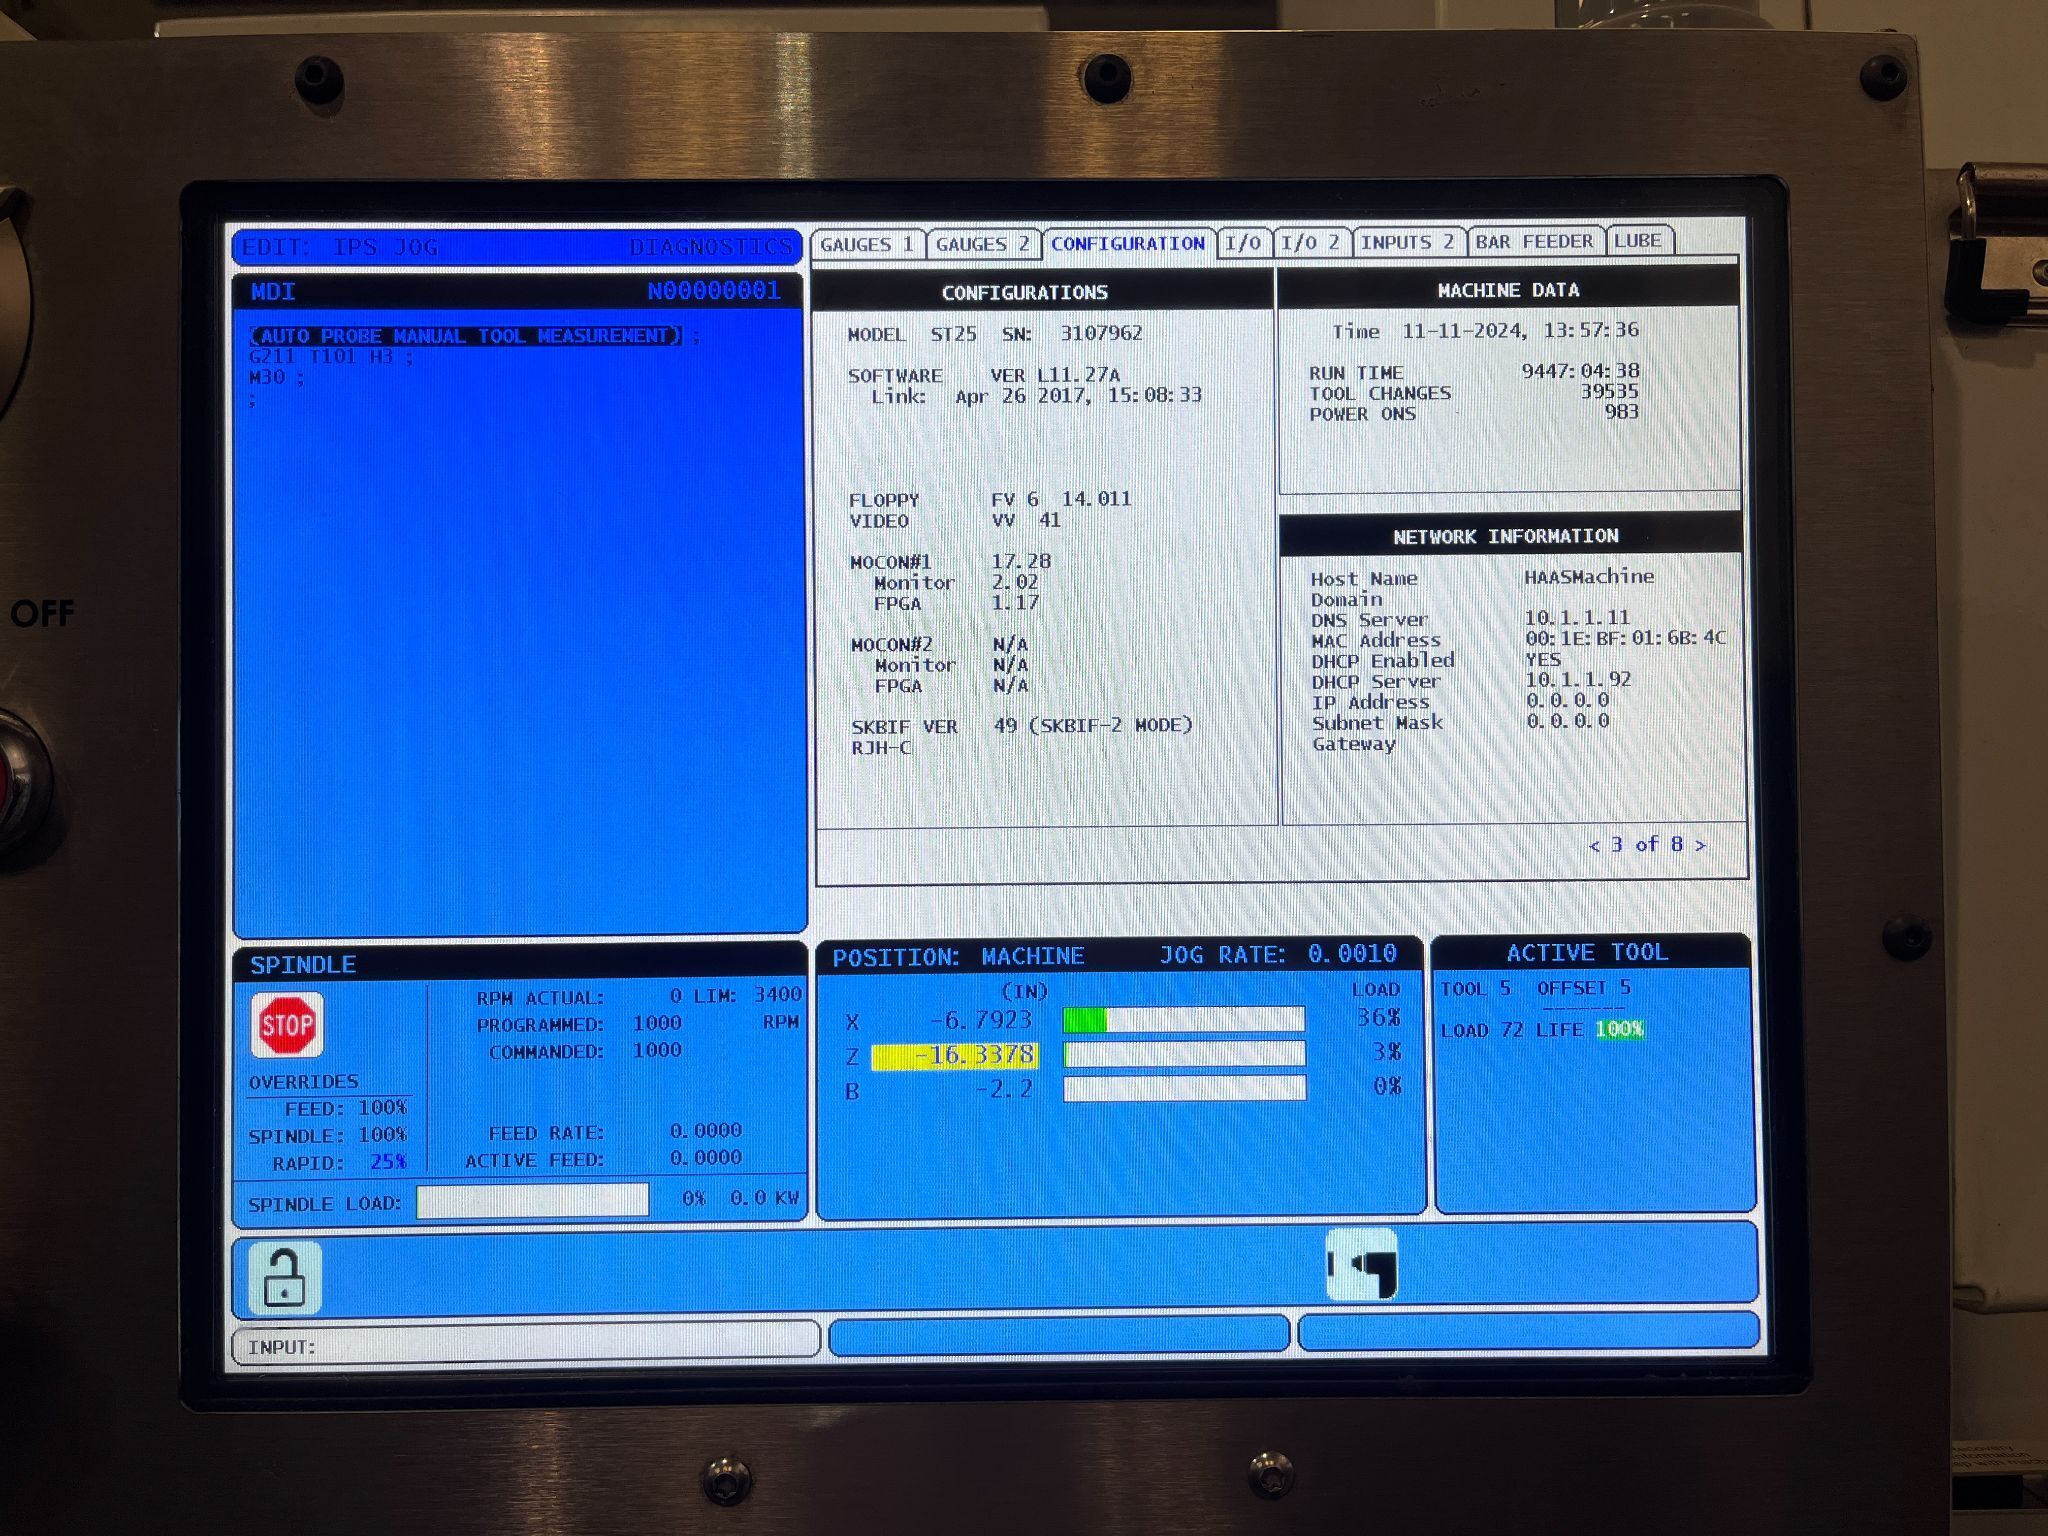This screenshot has height=1536, width=2048.
Task: Open the GAUGES 1 tab
Action: (x=866, y=244)
